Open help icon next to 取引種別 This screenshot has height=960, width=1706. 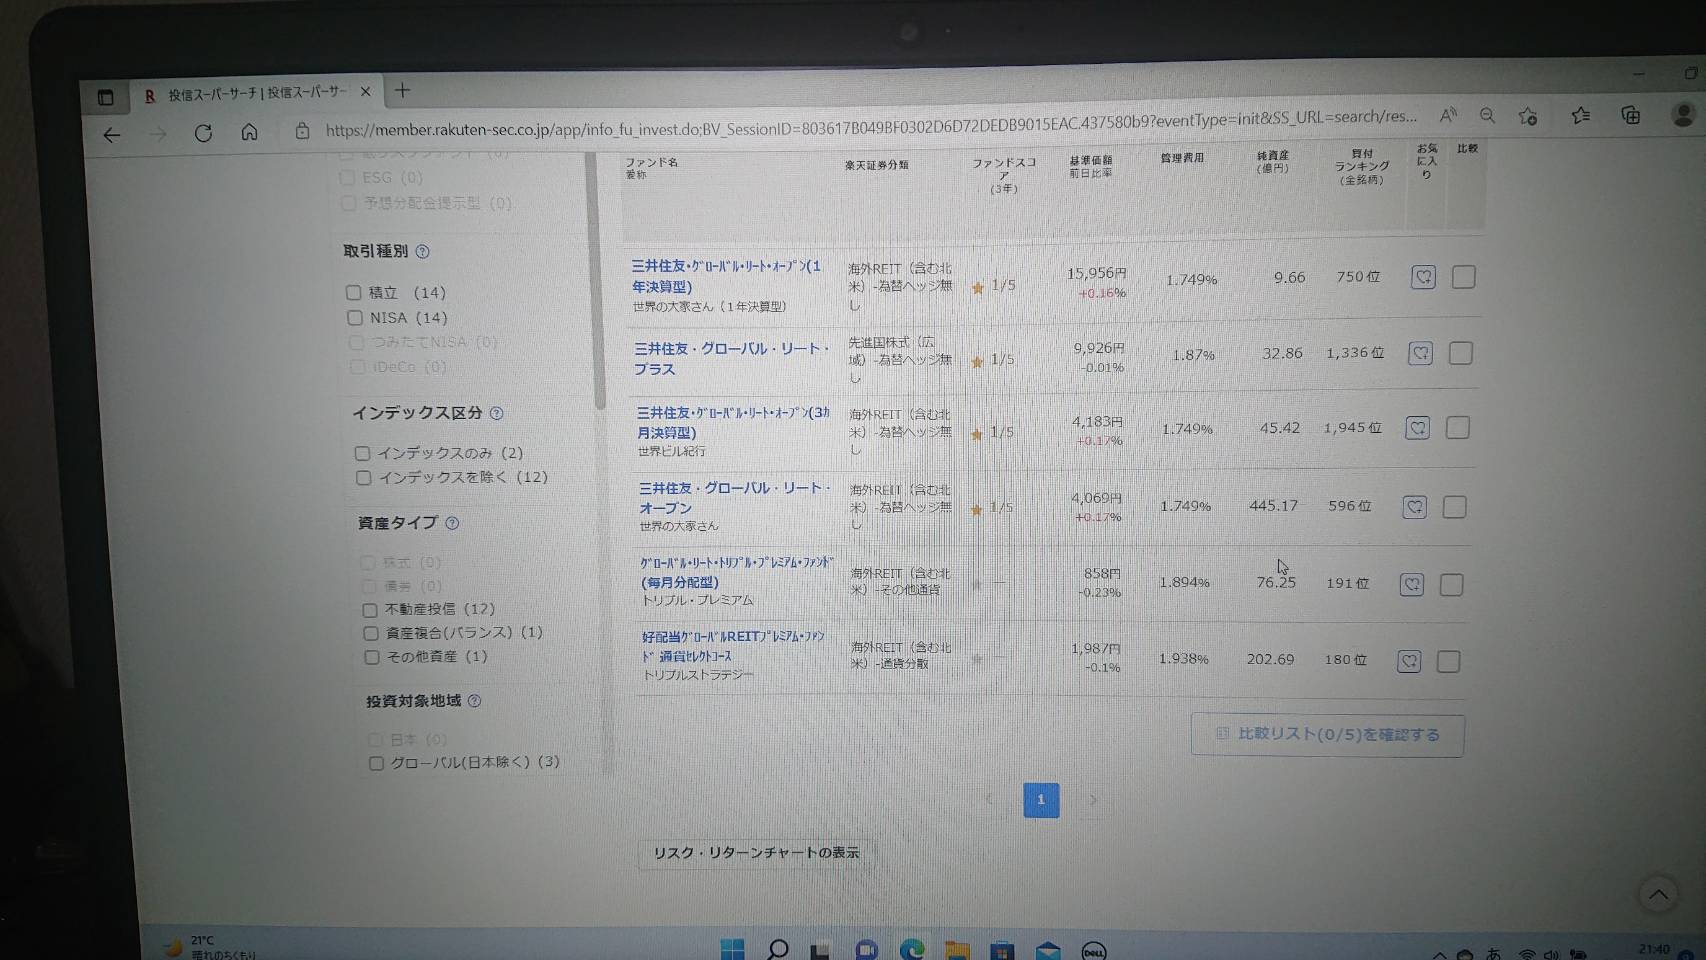click(422, 252)
